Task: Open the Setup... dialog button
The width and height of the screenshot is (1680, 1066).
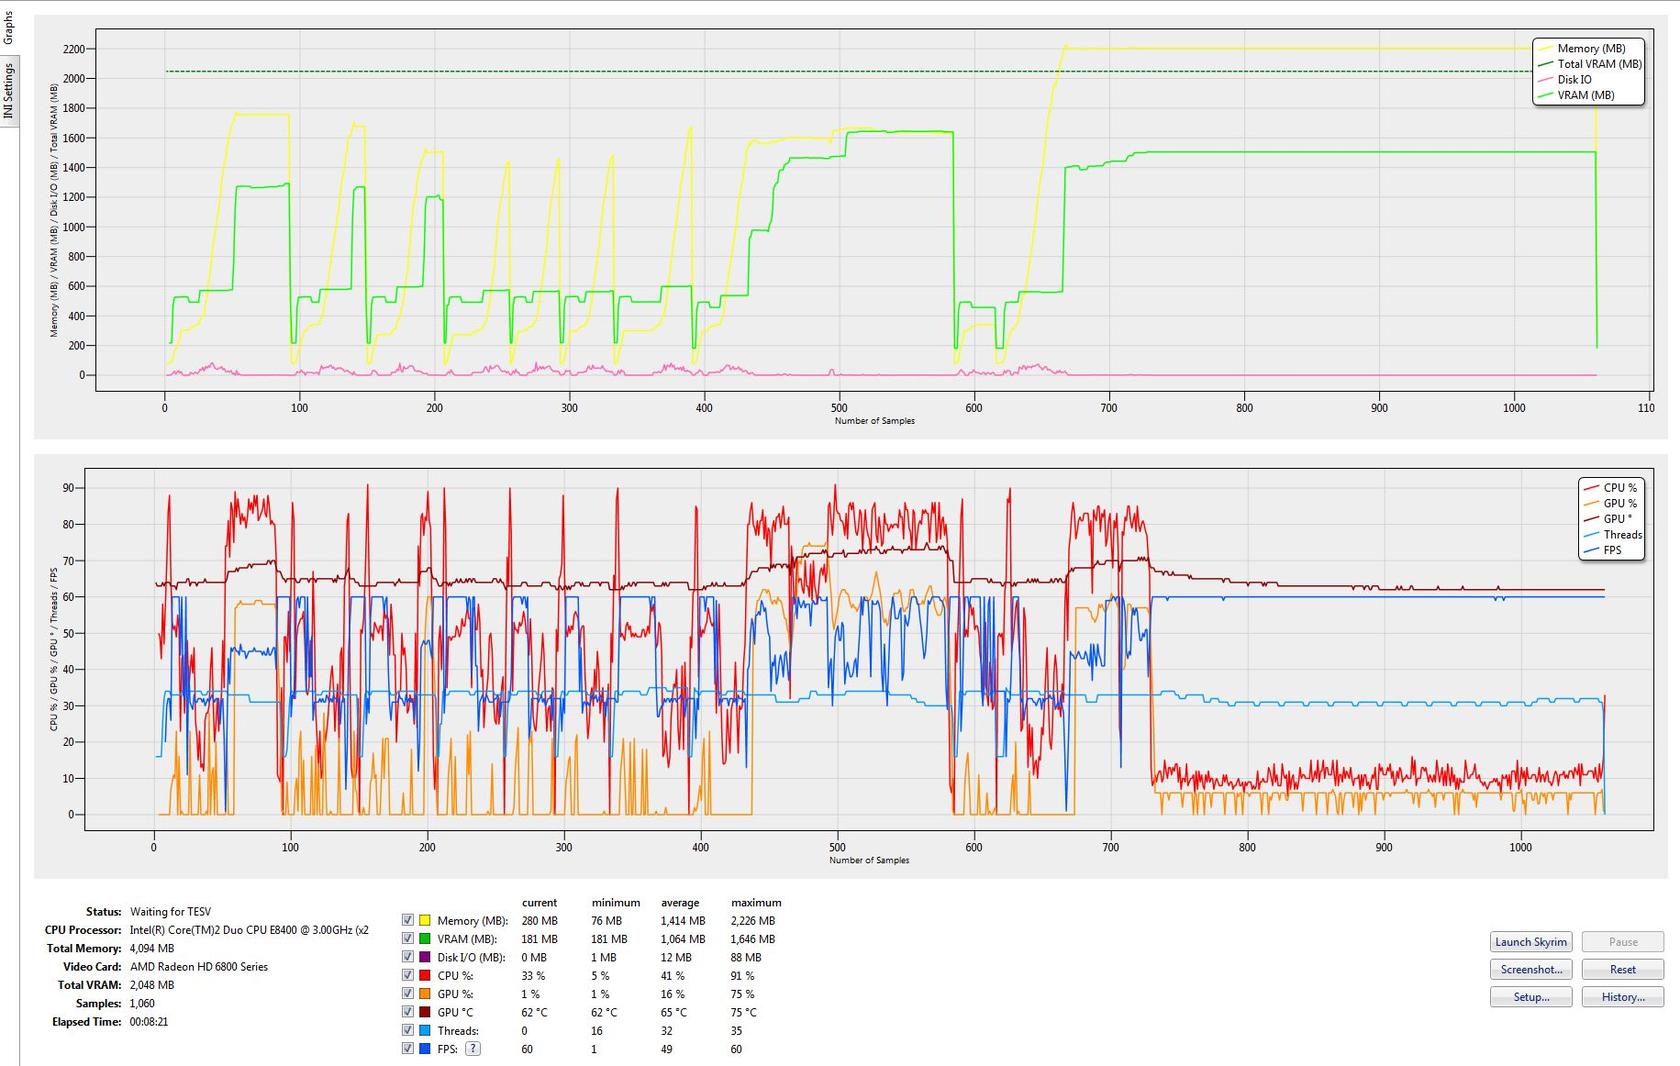Action: [x=1530, y=997]
